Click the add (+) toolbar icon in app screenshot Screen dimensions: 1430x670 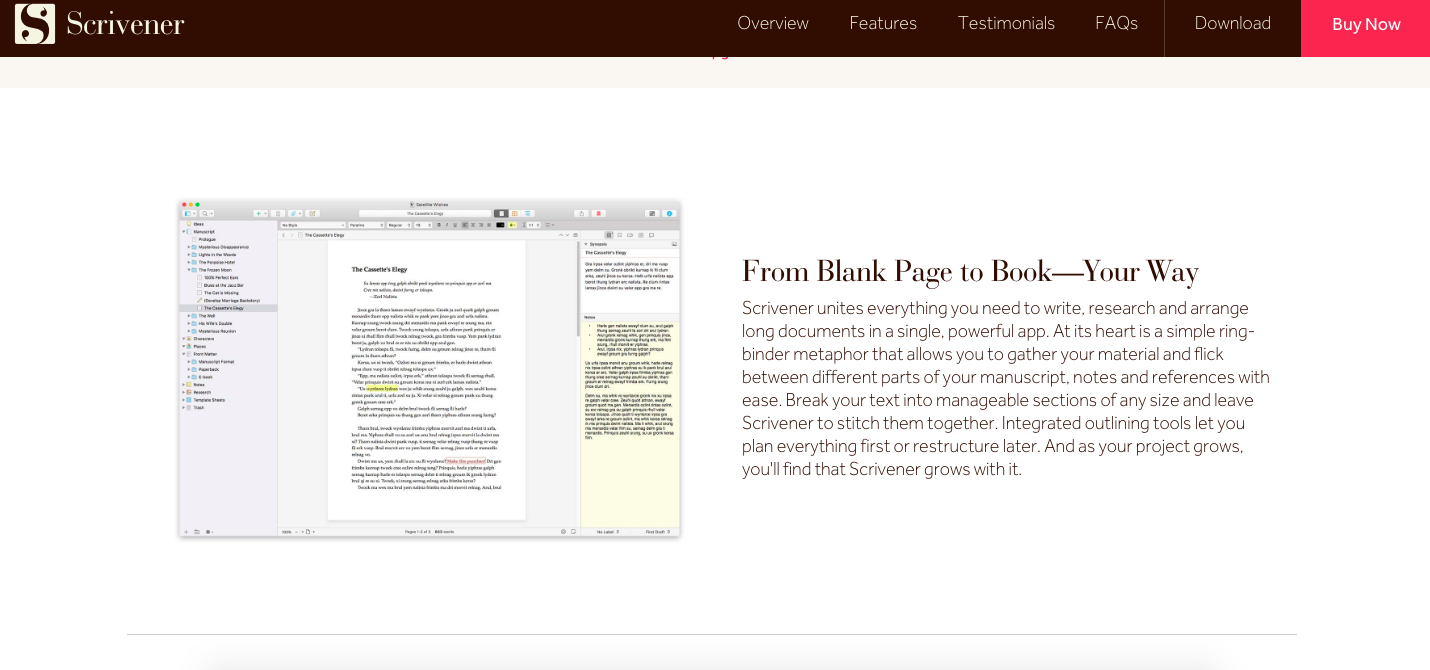259,213
